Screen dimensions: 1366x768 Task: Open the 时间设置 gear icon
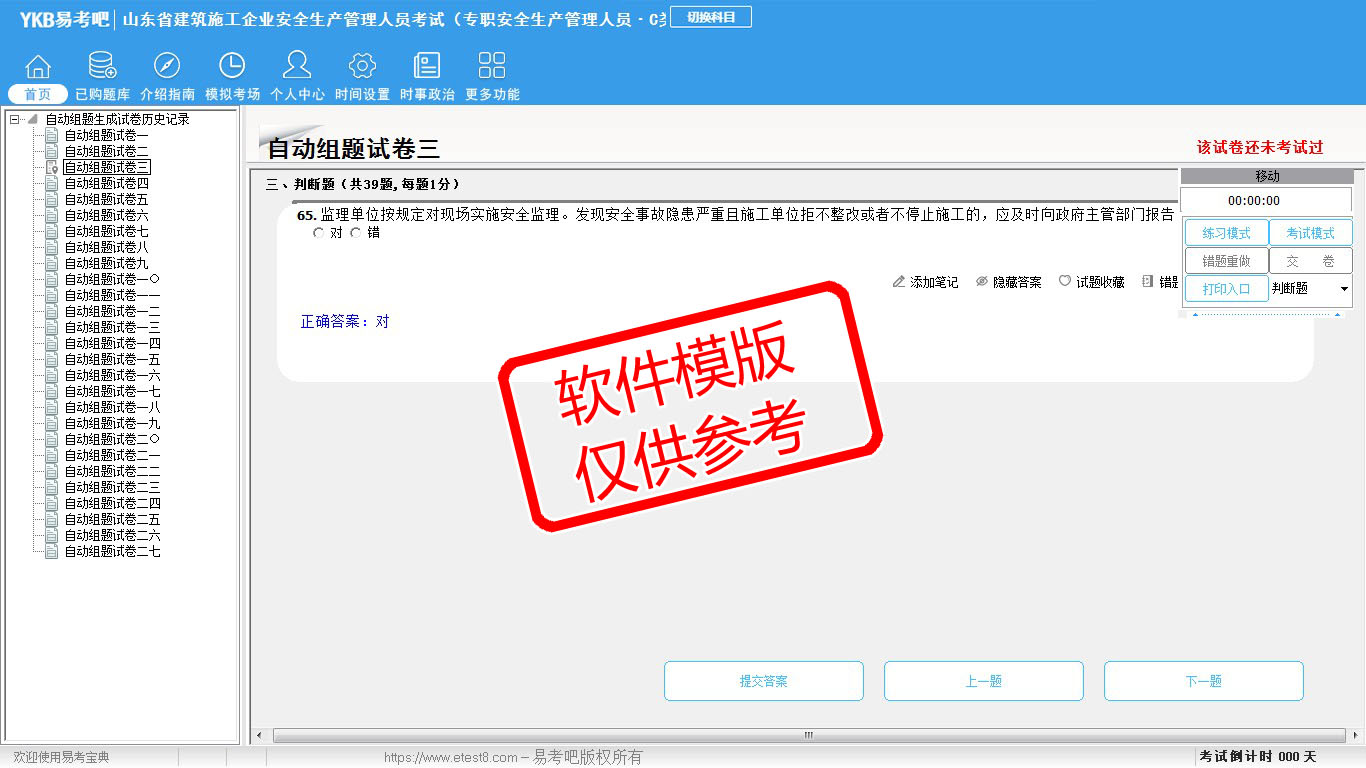[x=362, y=67]
